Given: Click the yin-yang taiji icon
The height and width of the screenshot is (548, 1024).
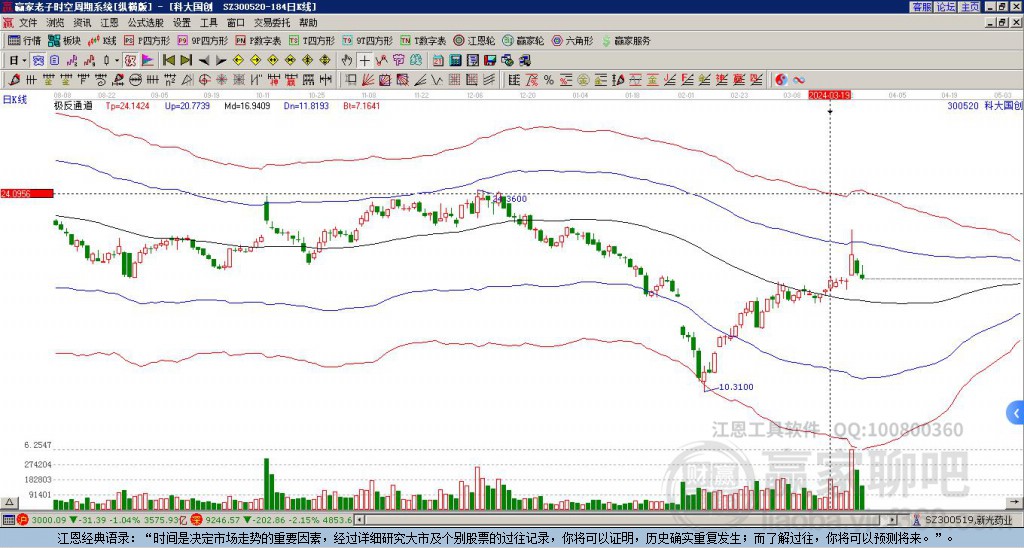Looking at the screenshot, I should click(781, 80).
